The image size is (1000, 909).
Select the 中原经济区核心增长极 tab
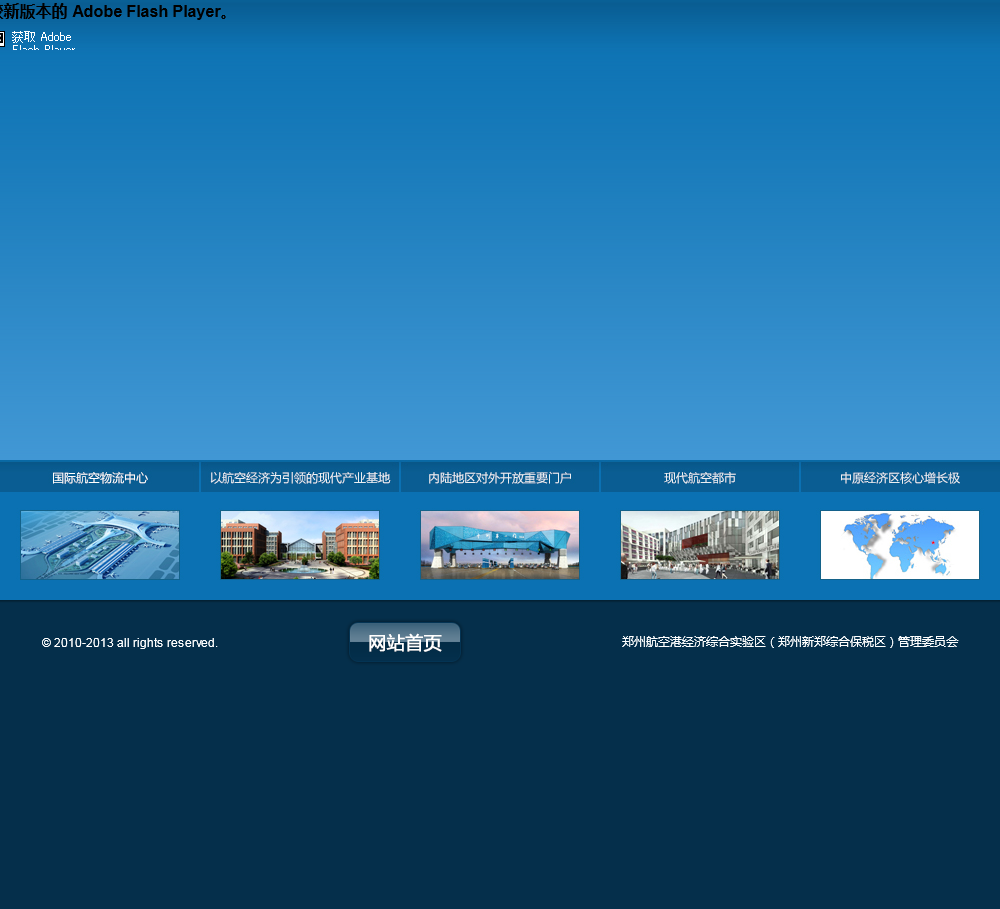click(x=900, y=478)
